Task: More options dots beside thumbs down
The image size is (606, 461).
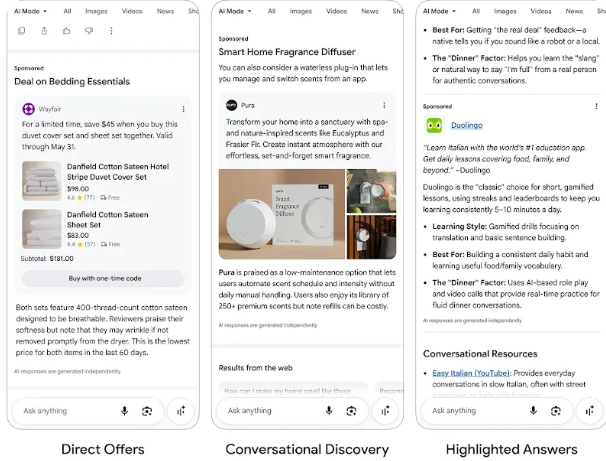Action: coord(111,31)
